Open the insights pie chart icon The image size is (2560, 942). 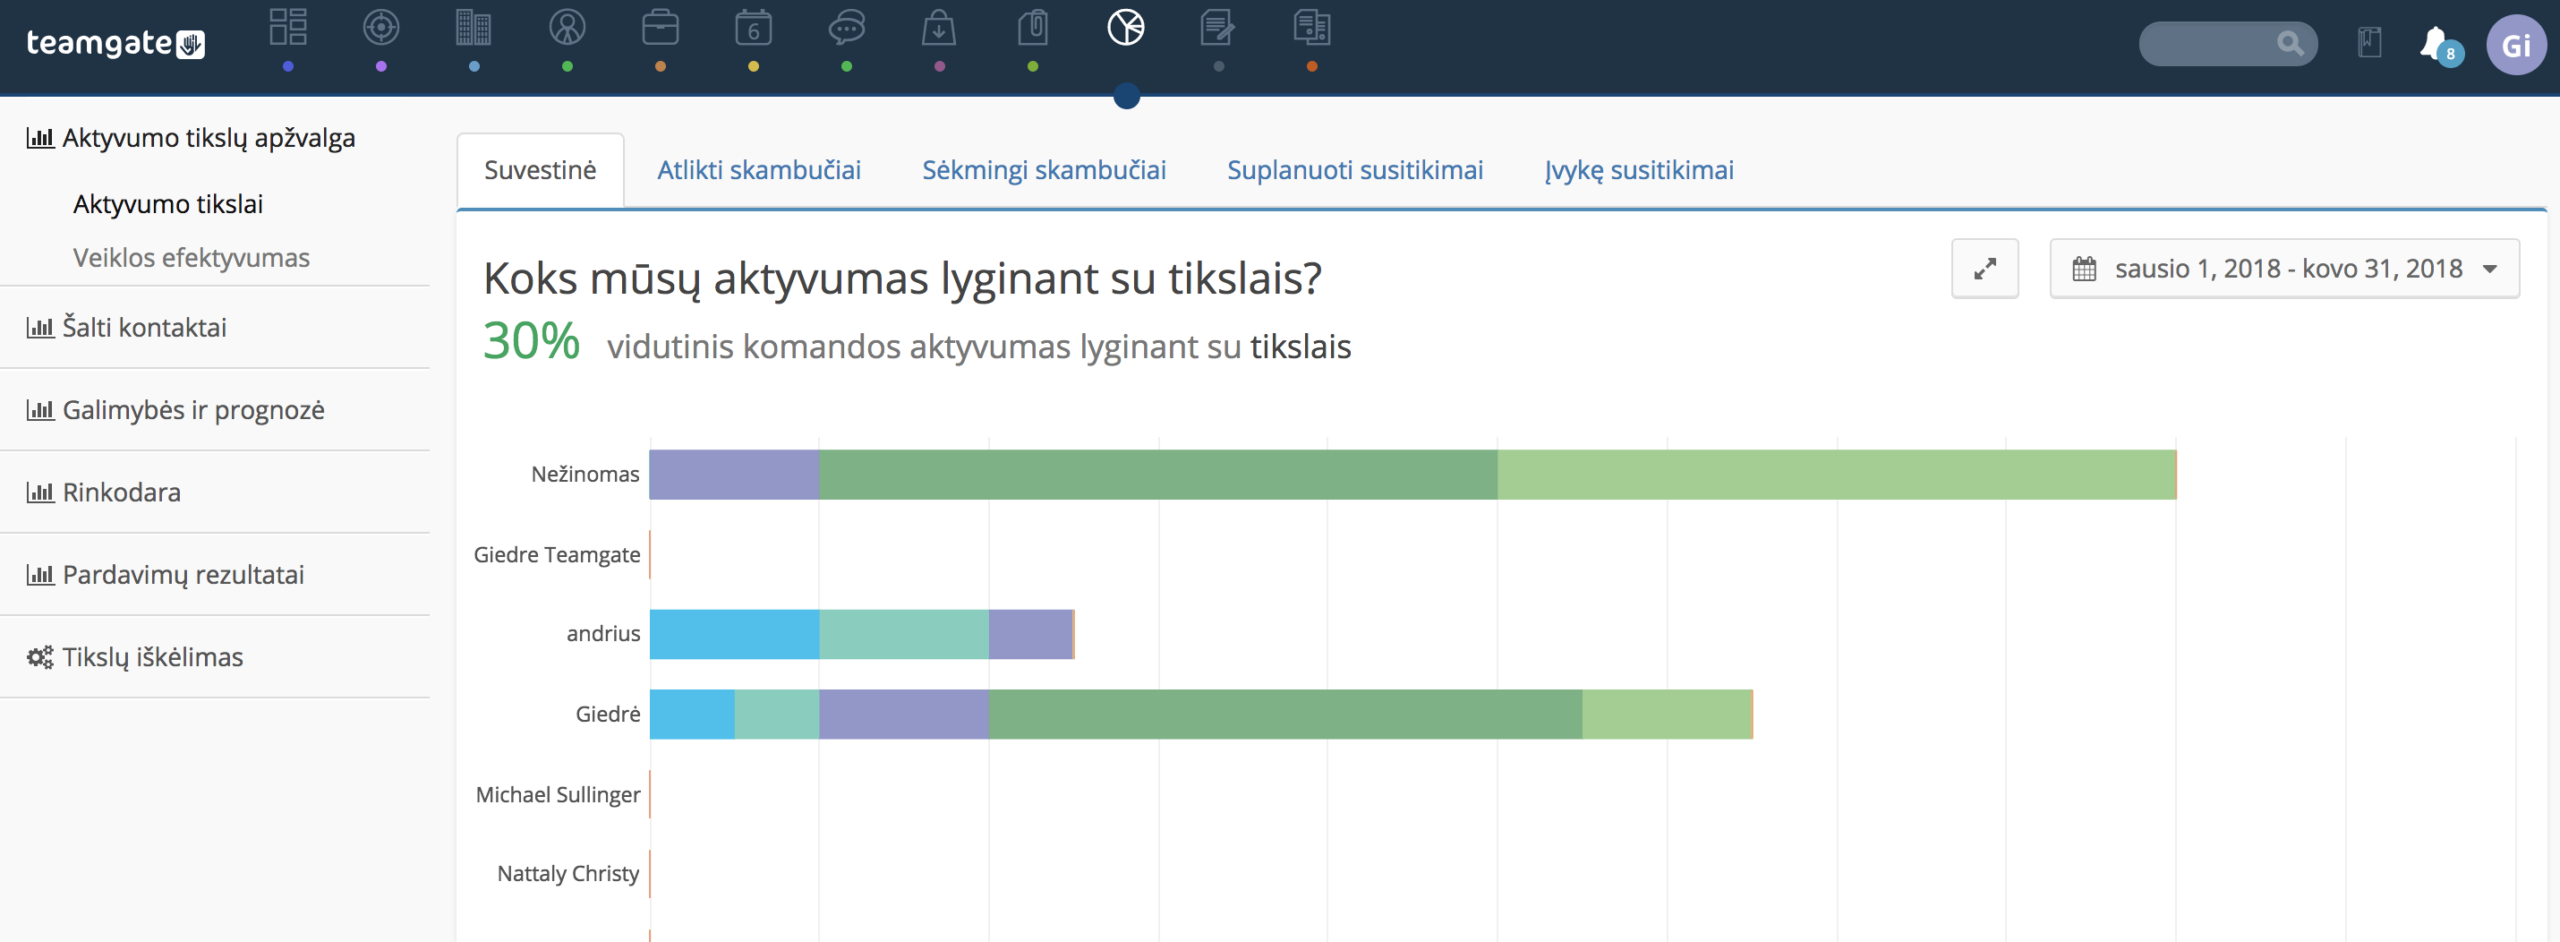[1126, 28]
